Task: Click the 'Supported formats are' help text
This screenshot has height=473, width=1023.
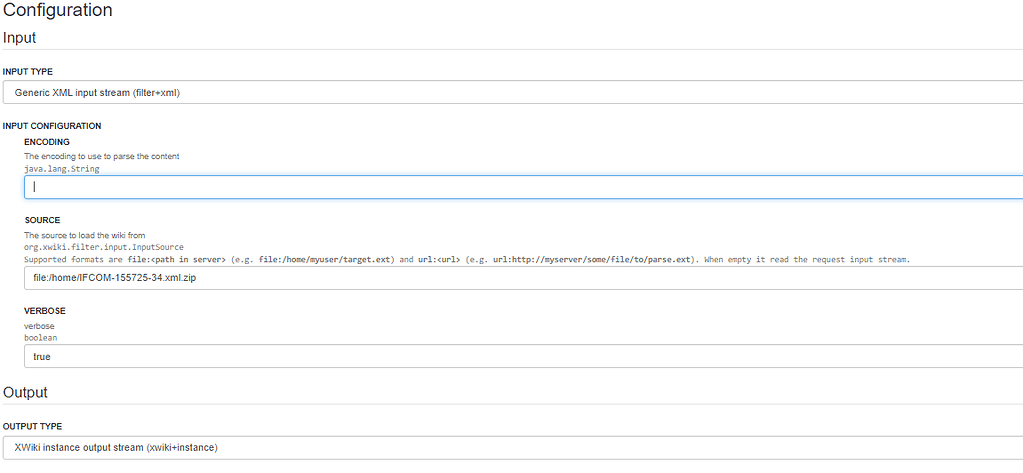Action: click(x=466, y=260)
